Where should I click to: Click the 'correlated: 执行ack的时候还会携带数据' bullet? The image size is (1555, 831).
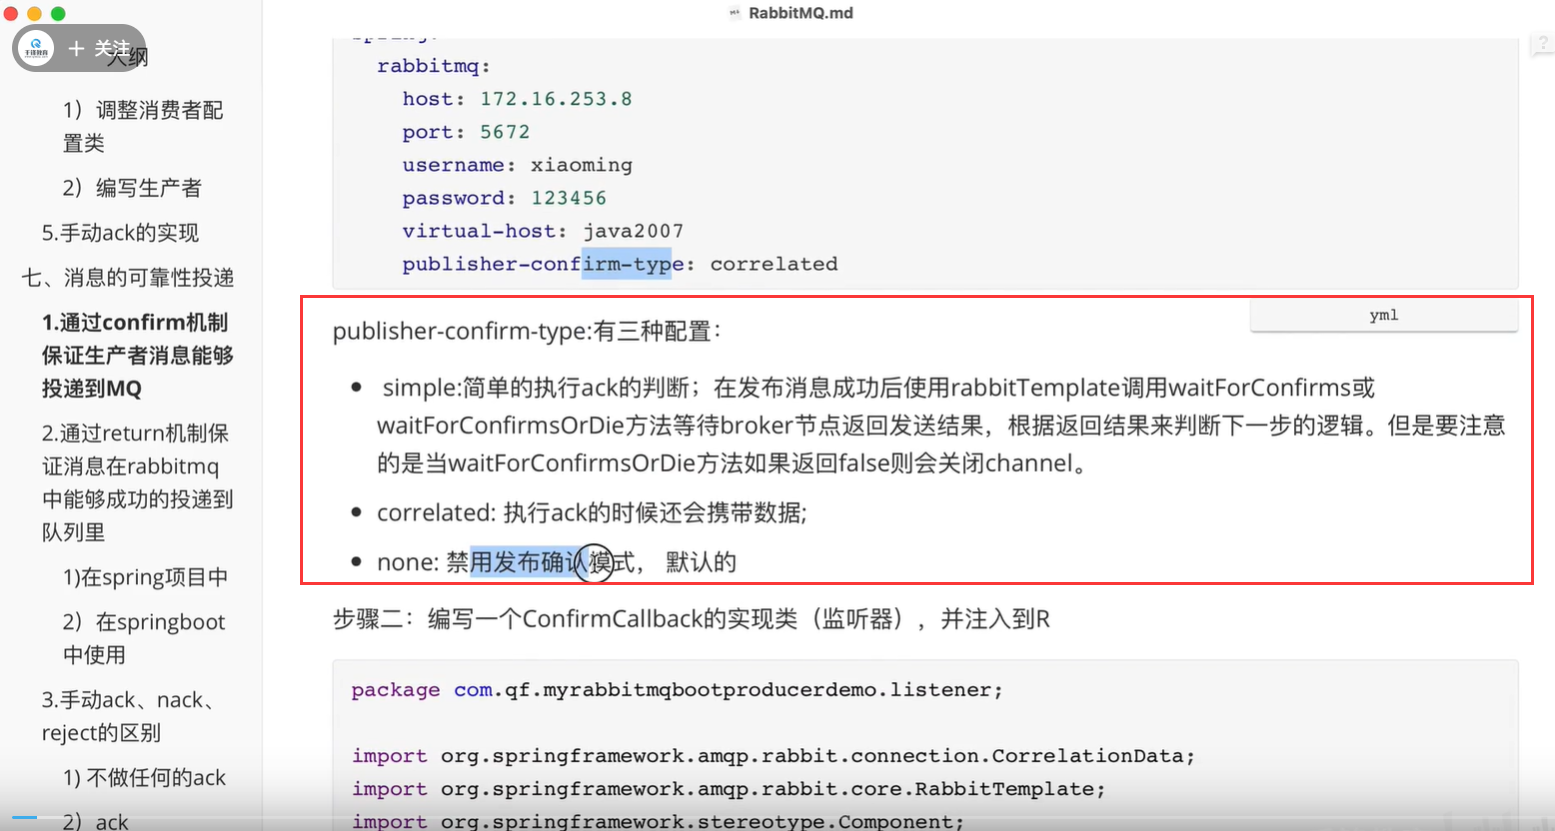pos(592,513)
